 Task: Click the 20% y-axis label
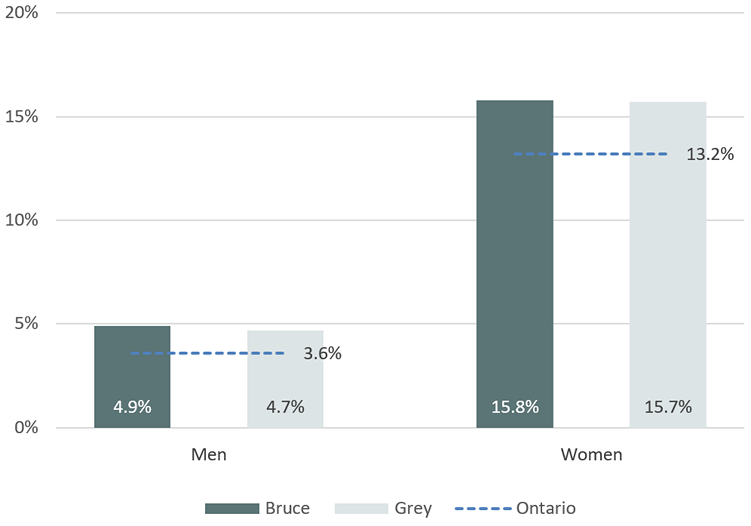pos(22,13)
